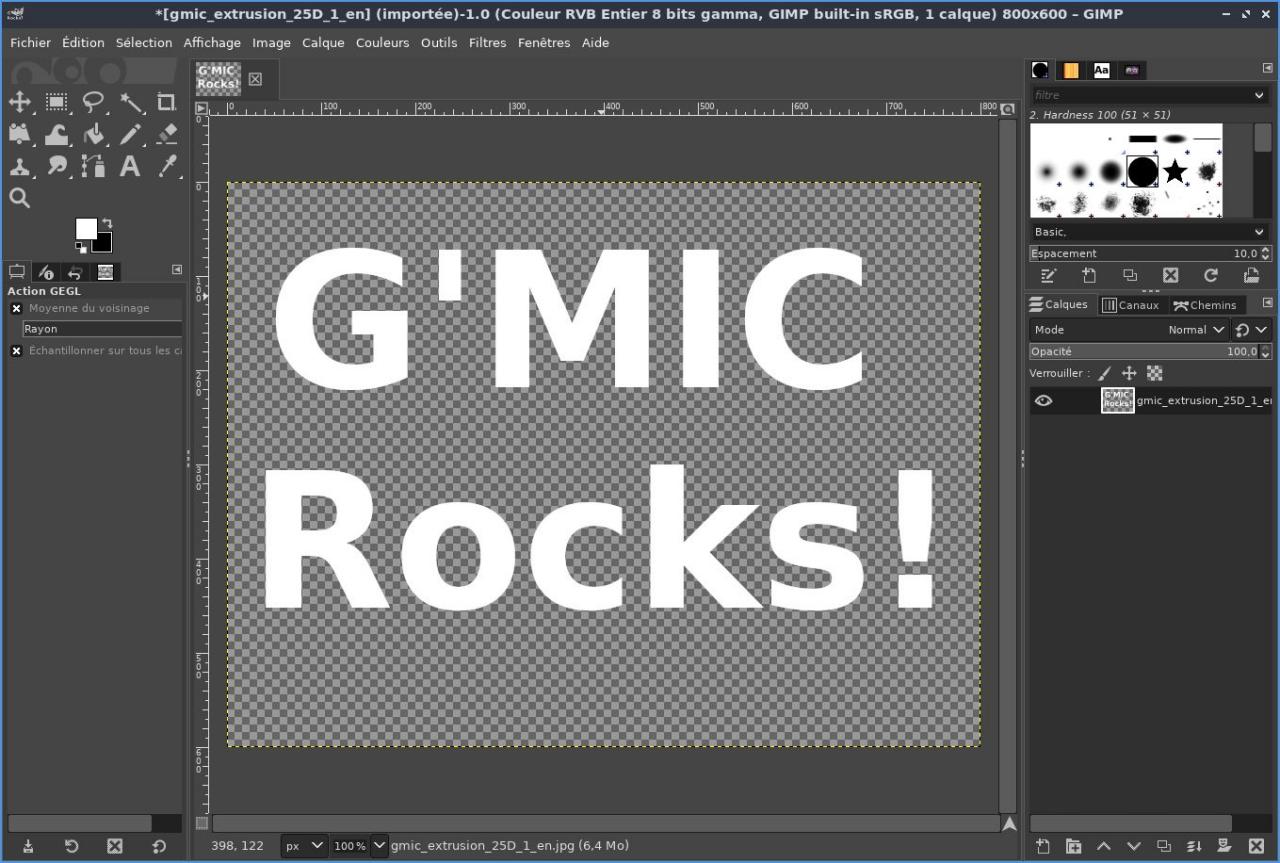
Task: Open the Fichier menu
Action: pos(30,43)
